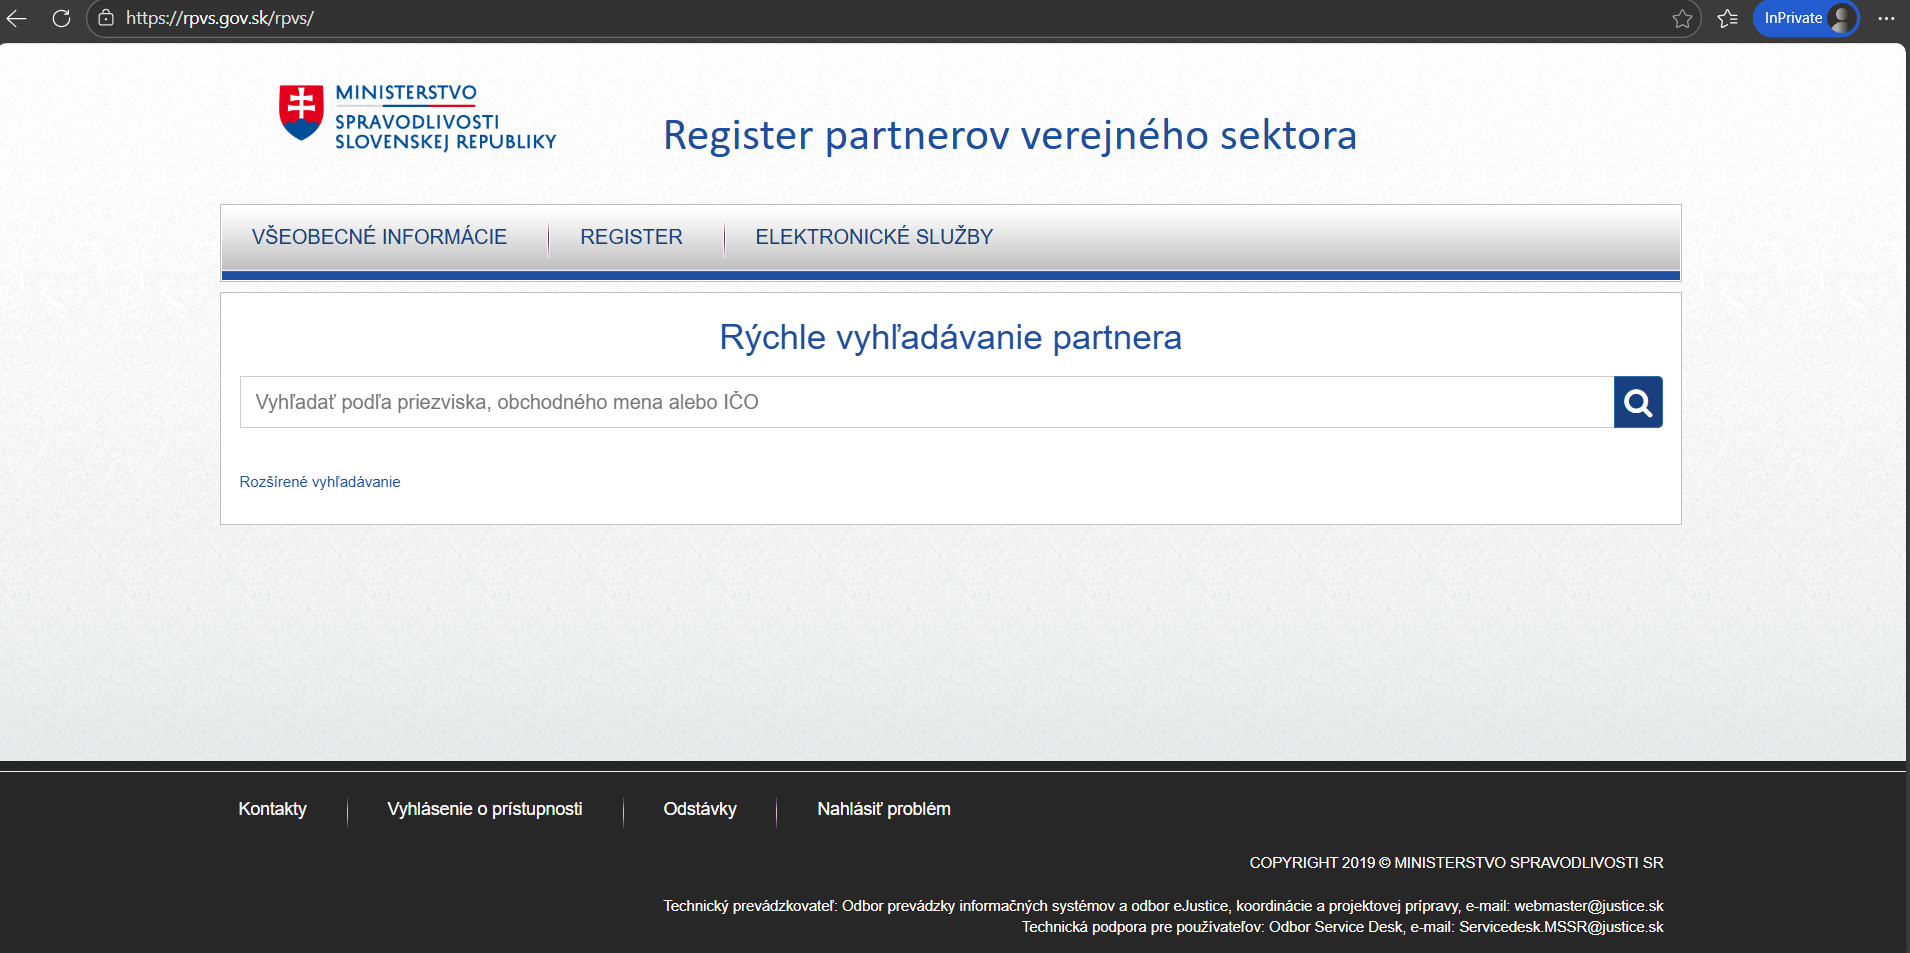The width and height of the screenshot is (1910, 953).
Task: Click the browser address bar URL
Action: (220, 18)
